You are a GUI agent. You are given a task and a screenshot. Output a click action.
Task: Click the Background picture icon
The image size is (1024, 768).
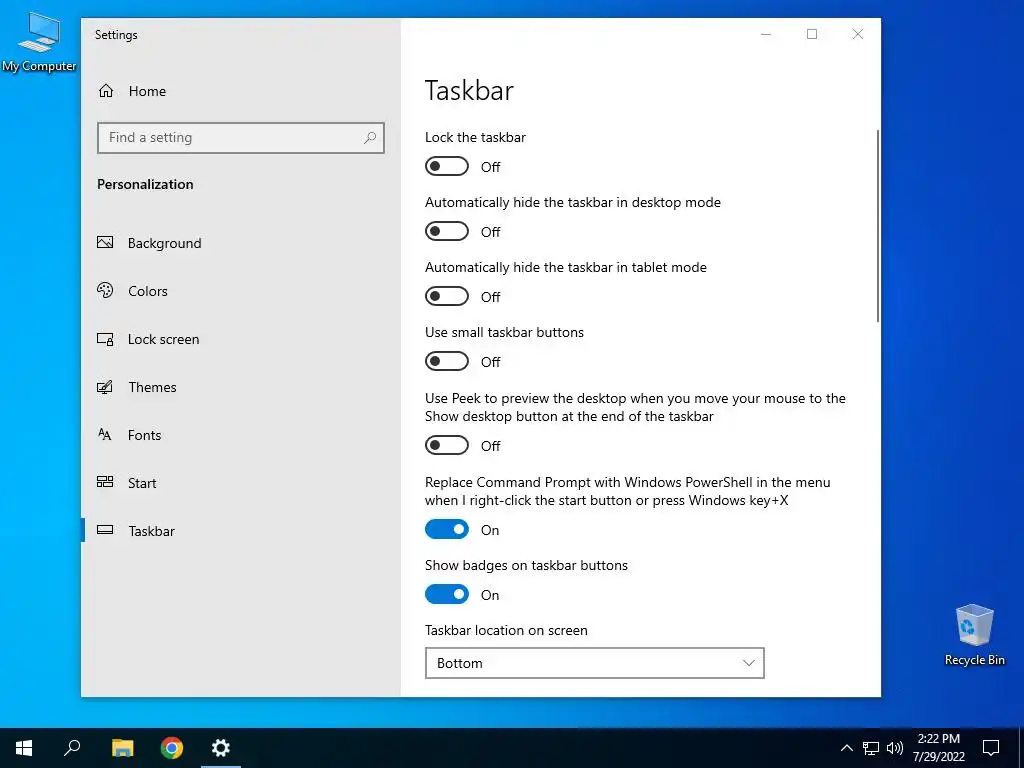105,242
